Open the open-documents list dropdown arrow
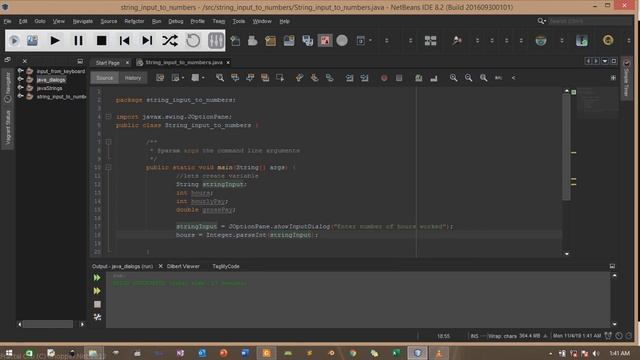 click(605, 61)
